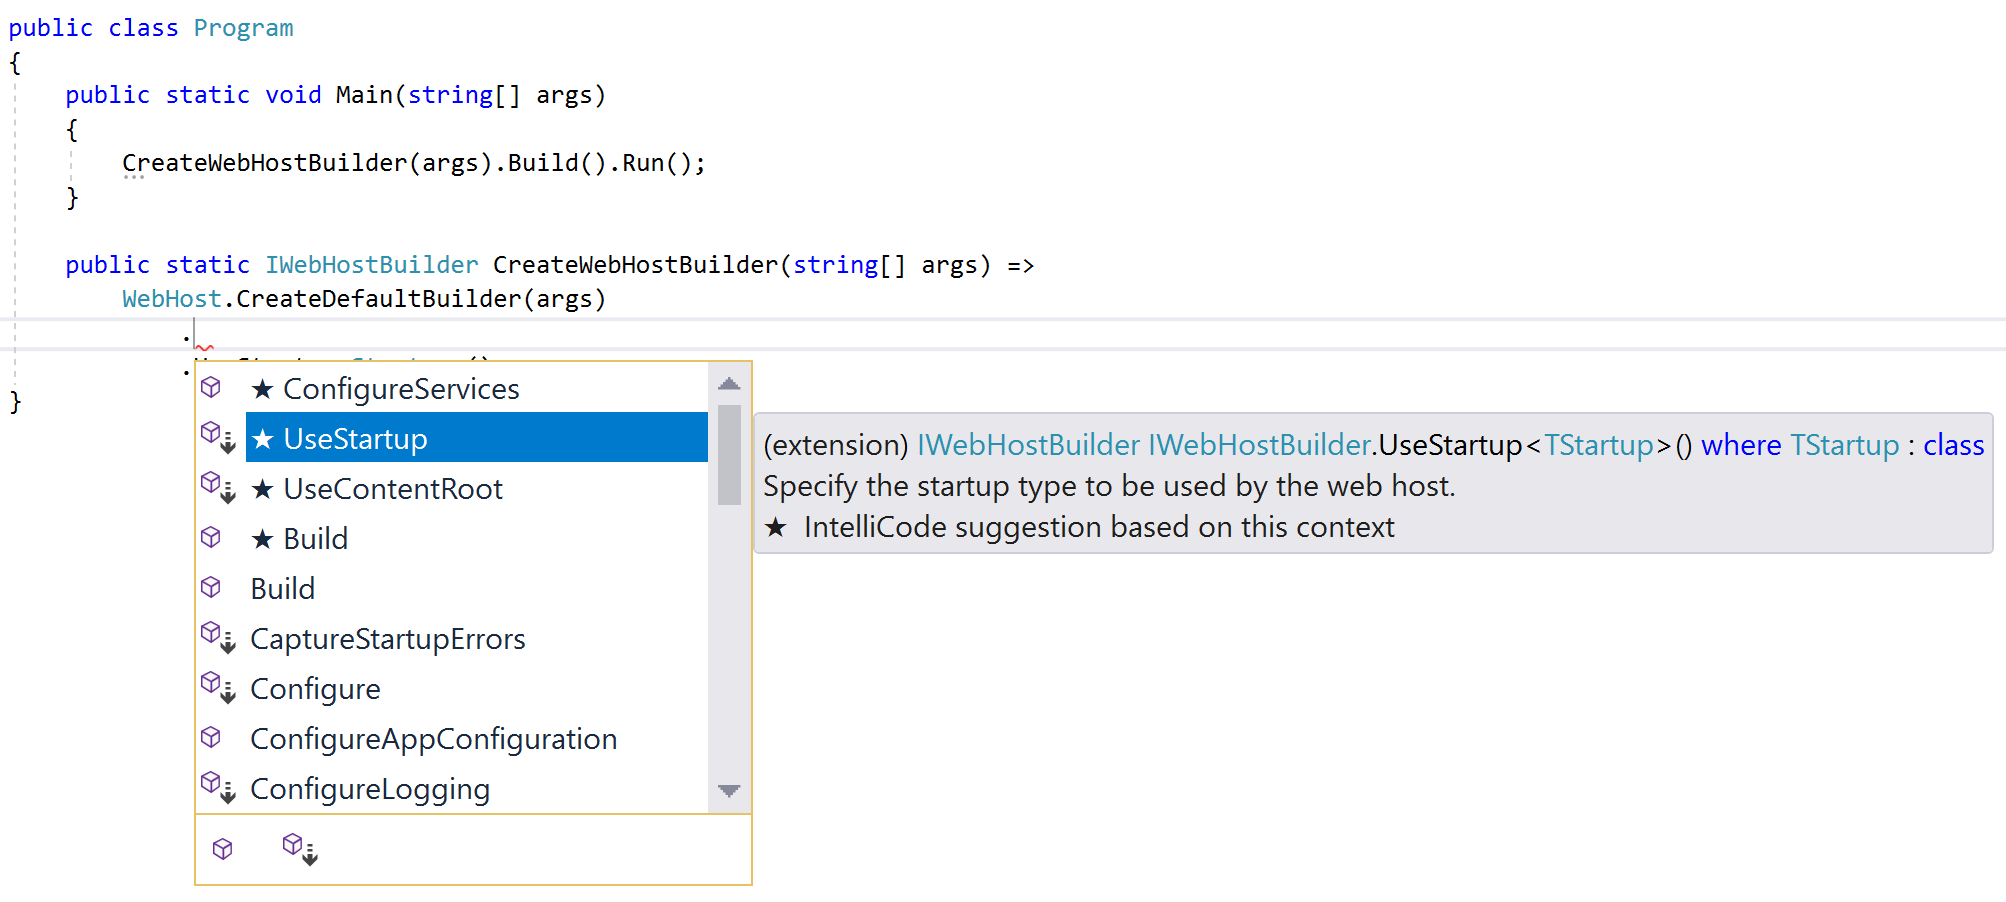Select the Configure completion item

tap(477, 688)
